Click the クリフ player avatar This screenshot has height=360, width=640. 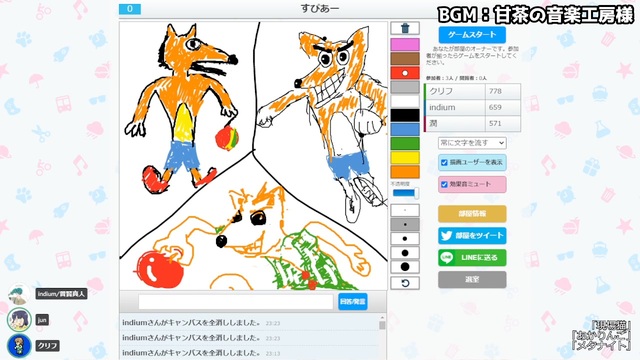(19, 345)
